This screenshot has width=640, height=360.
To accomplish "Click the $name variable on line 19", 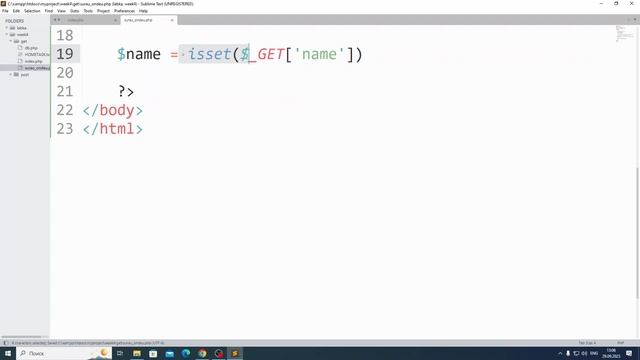I will 139,54.
